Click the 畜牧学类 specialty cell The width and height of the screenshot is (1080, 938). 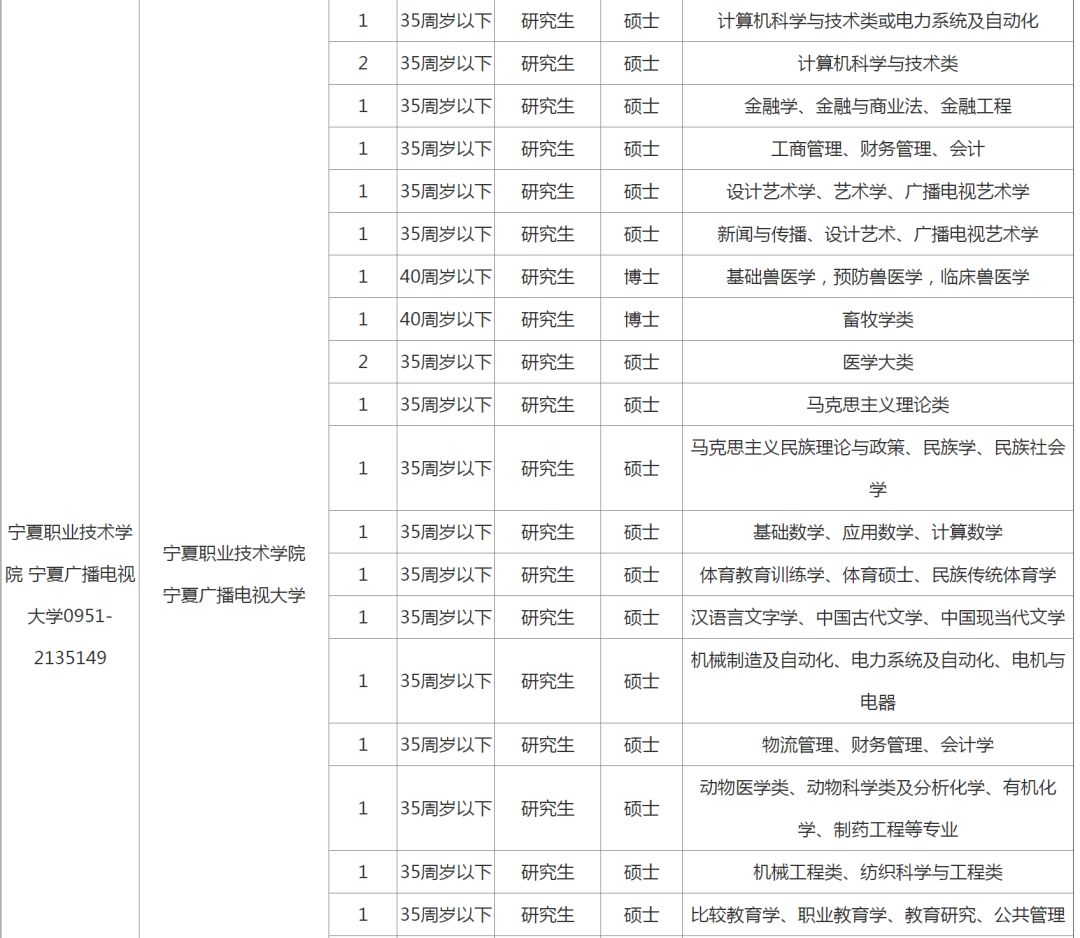(x=878, y=319)
